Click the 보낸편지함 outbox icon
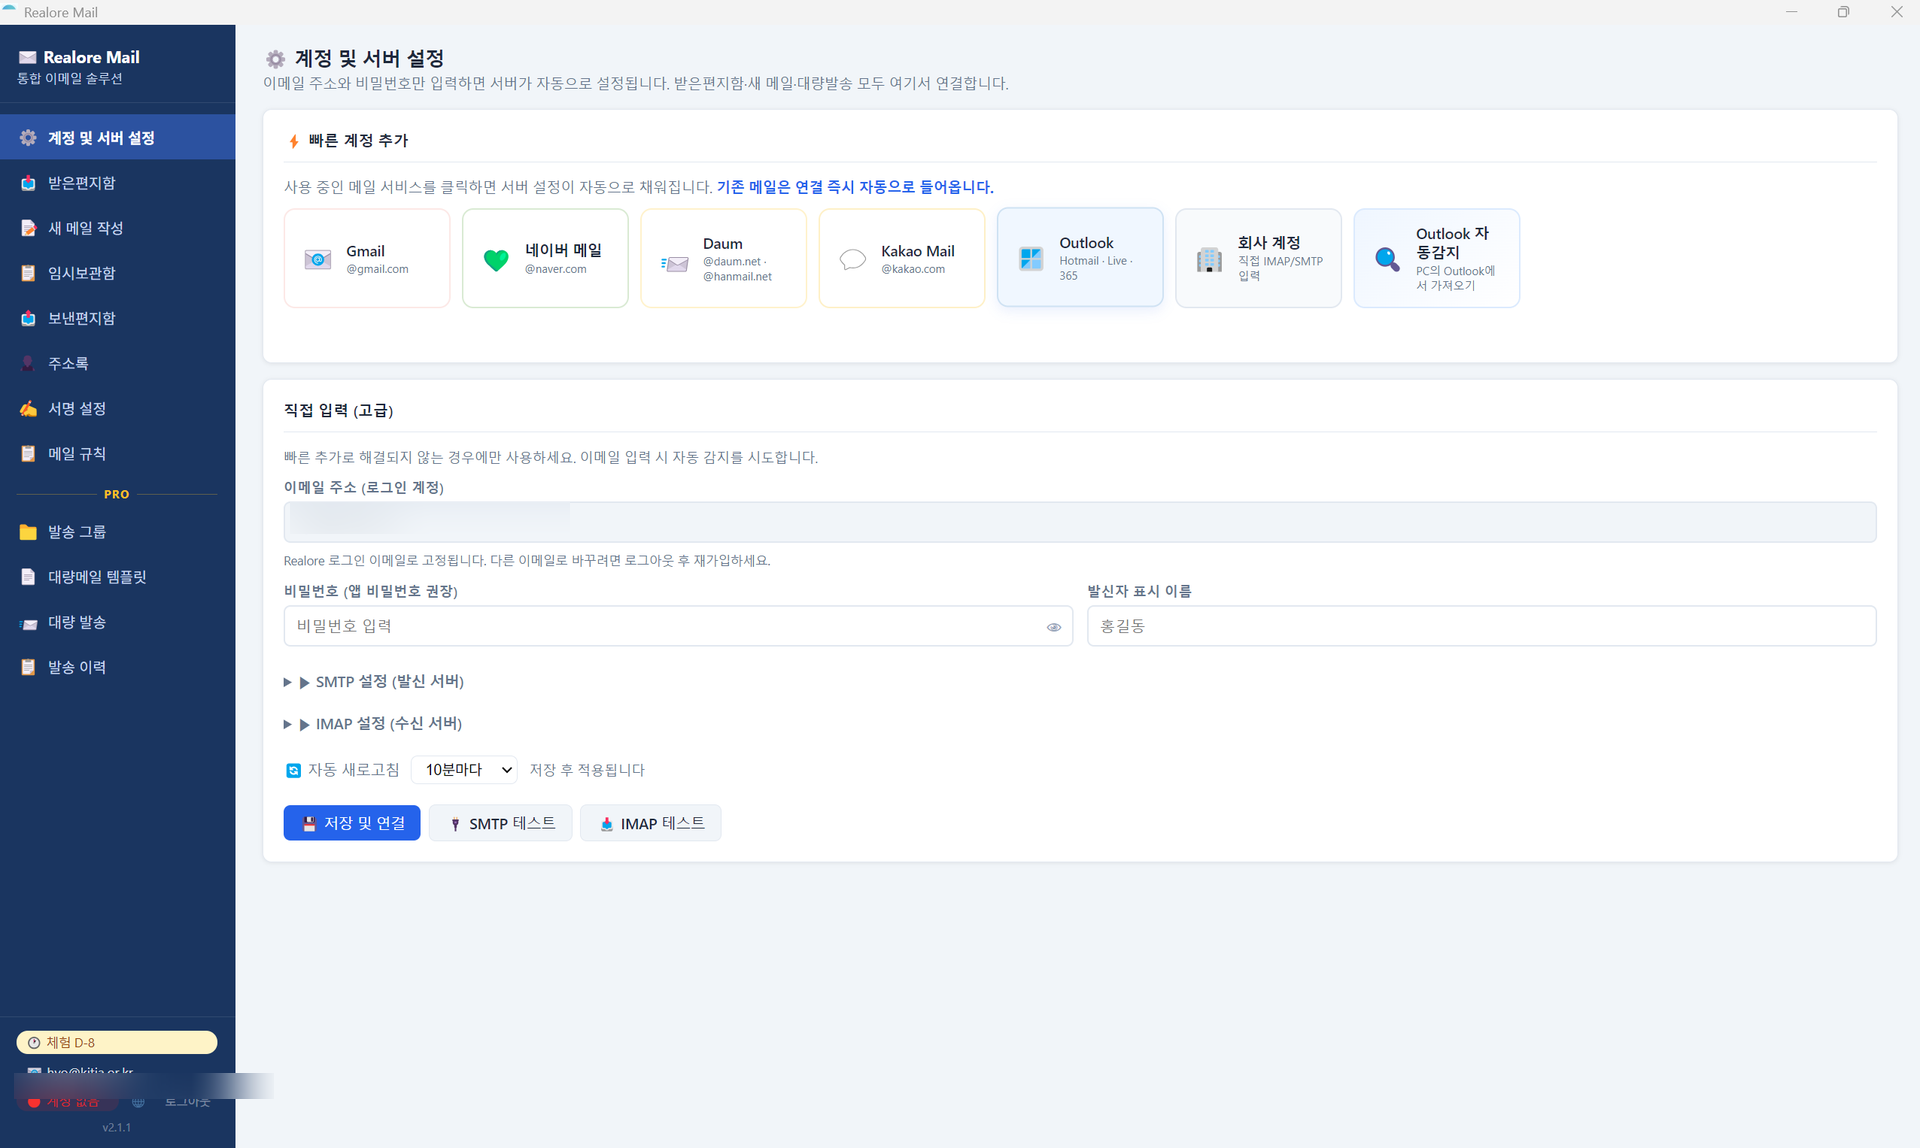 point(28,318)
